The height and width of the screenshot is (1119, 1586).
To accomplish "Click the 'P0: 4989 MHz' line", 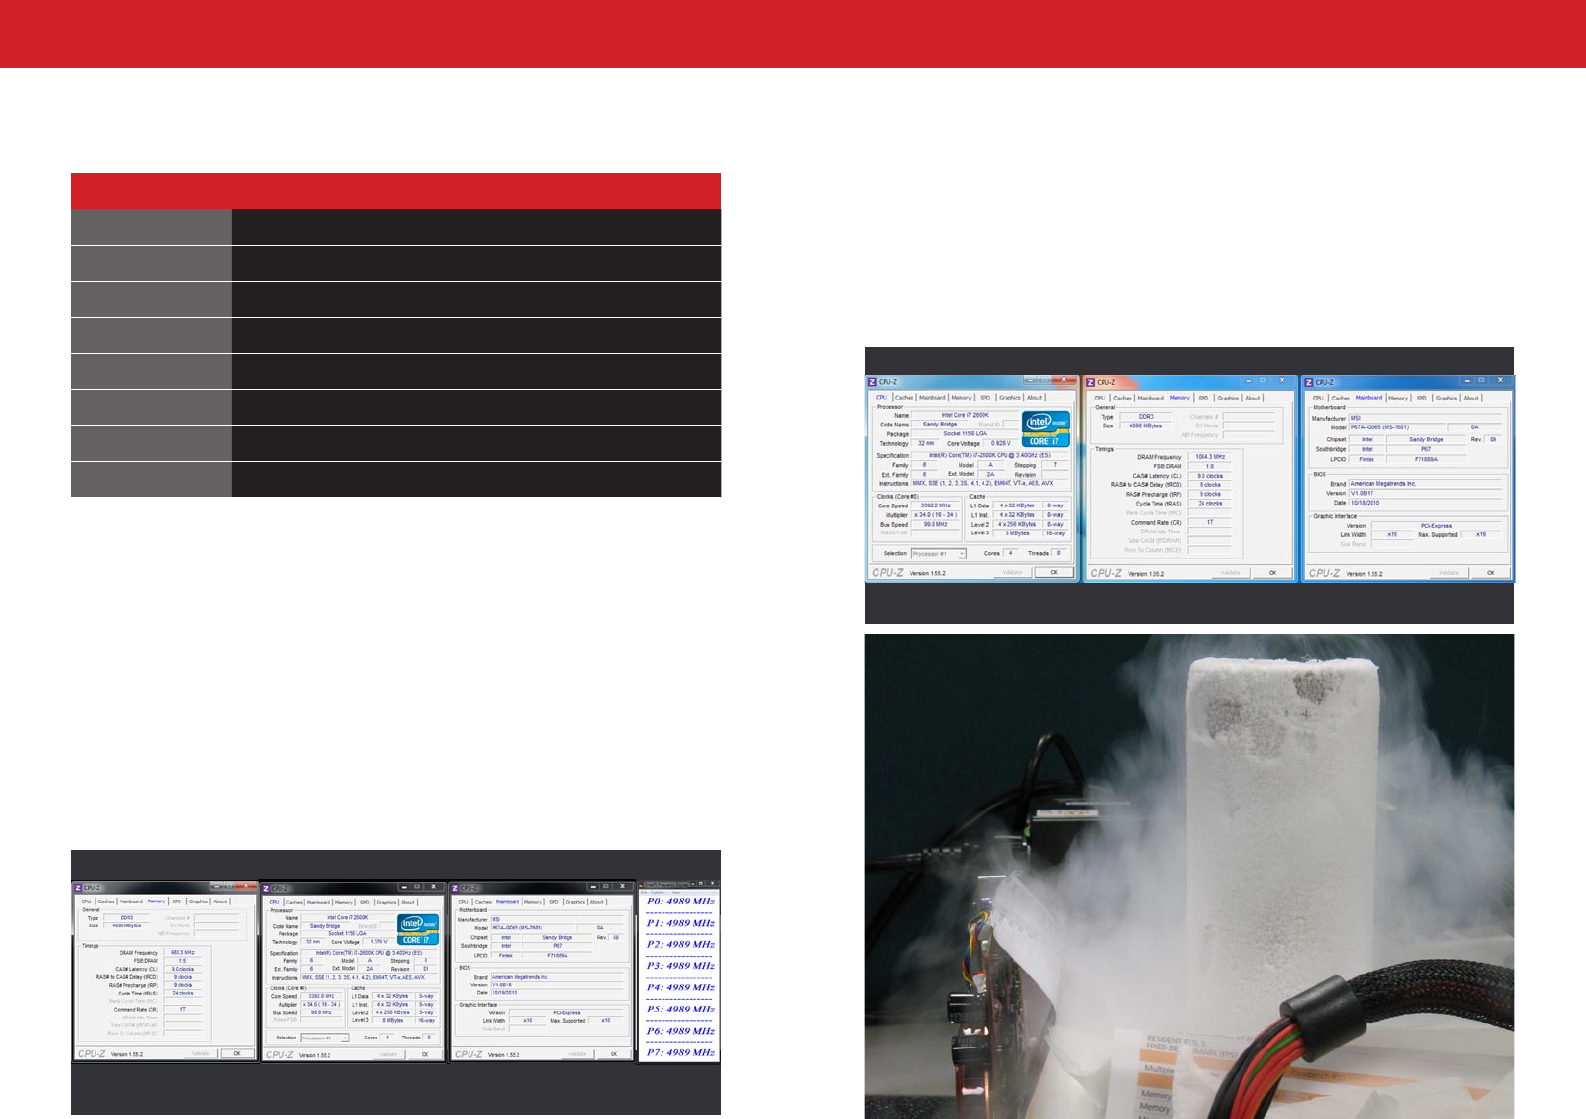I will pyautogui.click(x=681, y=902).
